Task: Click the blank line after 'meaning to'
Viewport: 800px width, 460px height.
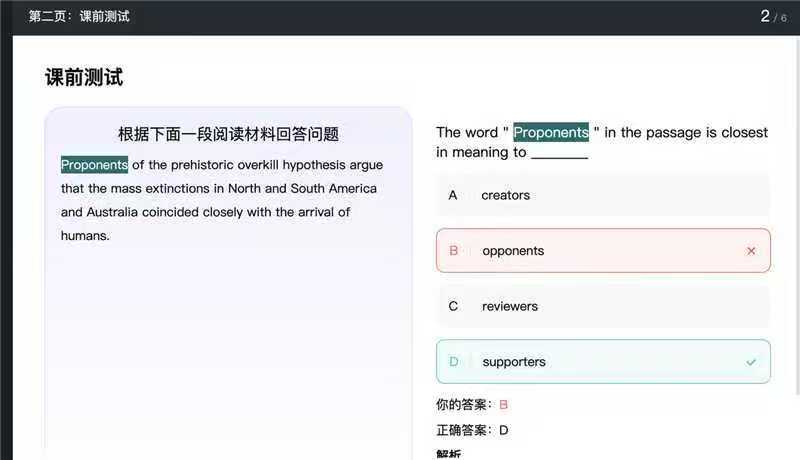Action: pos(559,154)
